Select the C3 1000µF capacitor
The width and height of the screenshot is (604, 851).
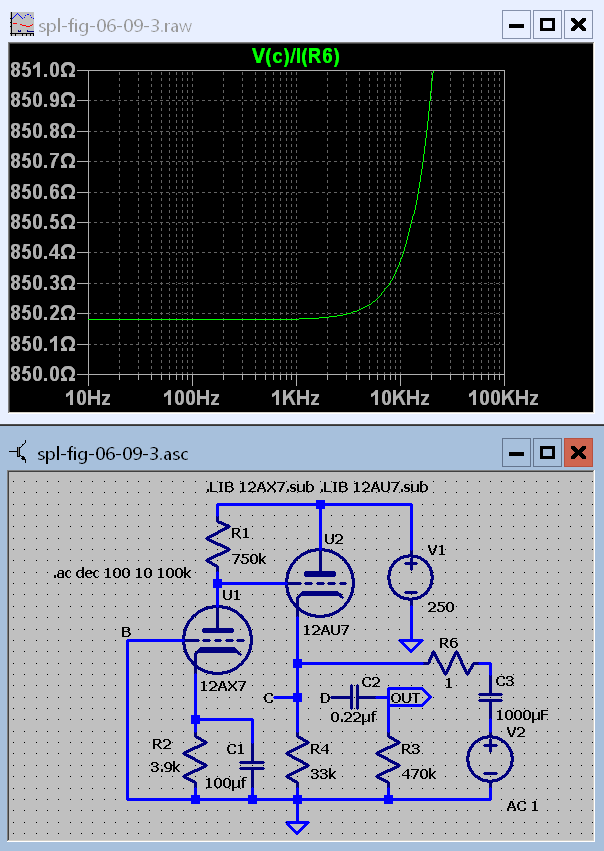[x=491, y=695]
